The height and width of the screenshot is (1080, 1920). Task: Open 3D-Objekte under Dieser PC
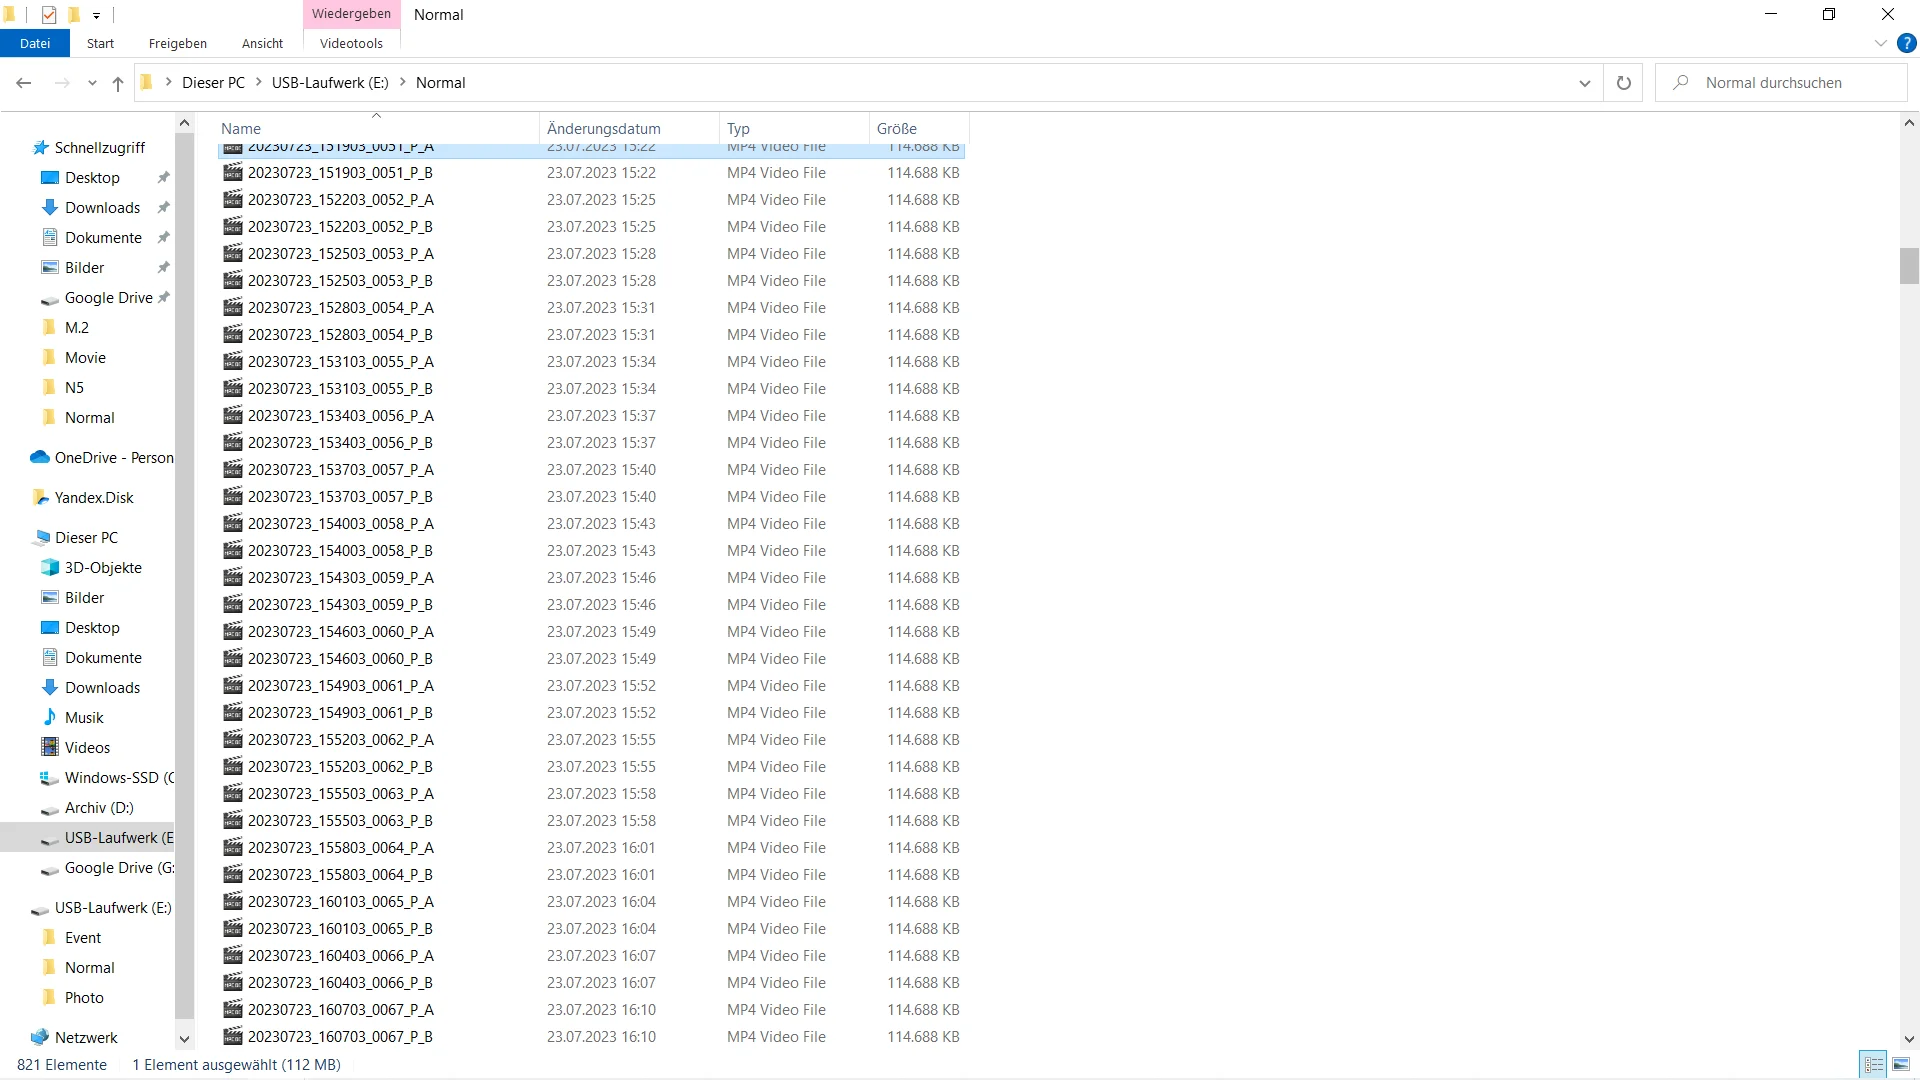tap(92, 567)
